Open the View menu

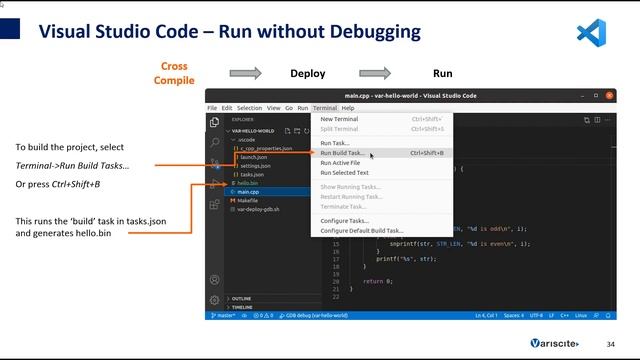coord(273,108)
